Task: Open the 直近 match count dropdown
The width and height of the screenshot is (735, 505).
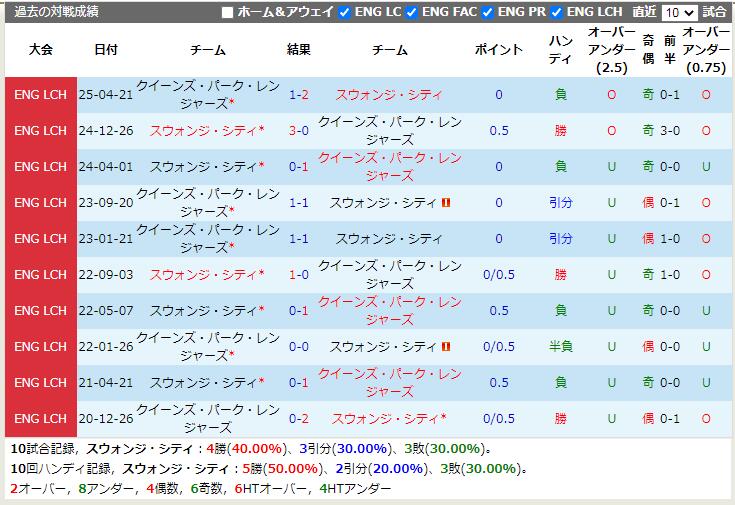Action: [679, 13]
